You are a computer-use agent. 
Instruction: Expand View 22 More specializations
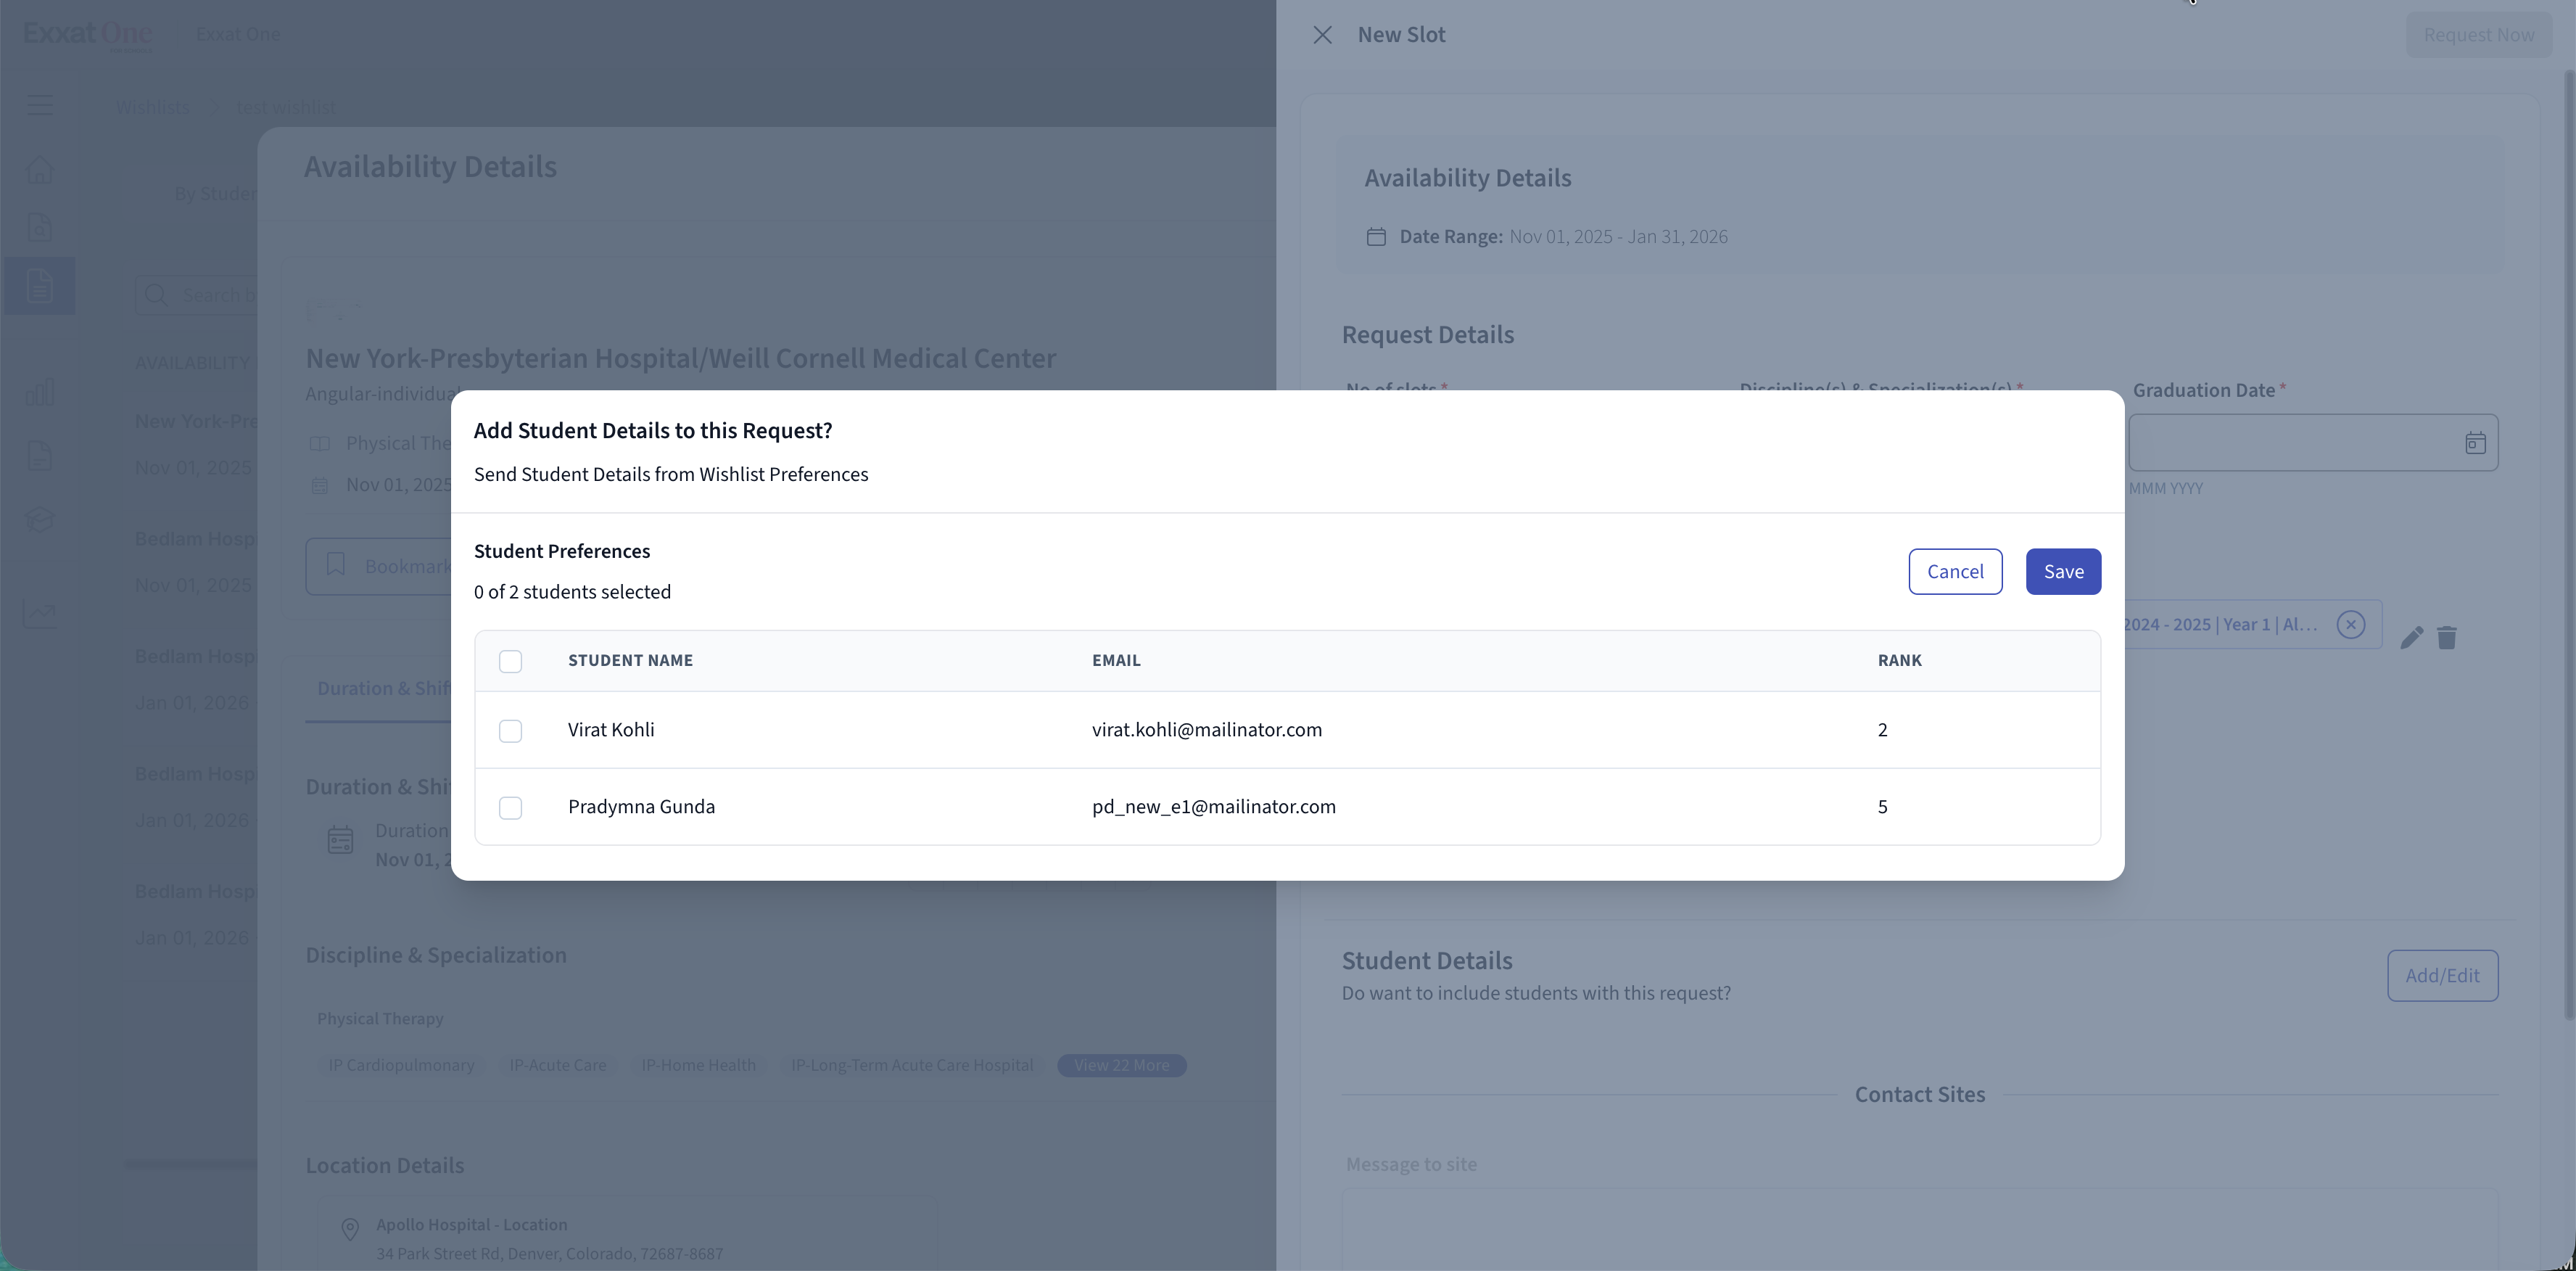coord(1121,1065)
